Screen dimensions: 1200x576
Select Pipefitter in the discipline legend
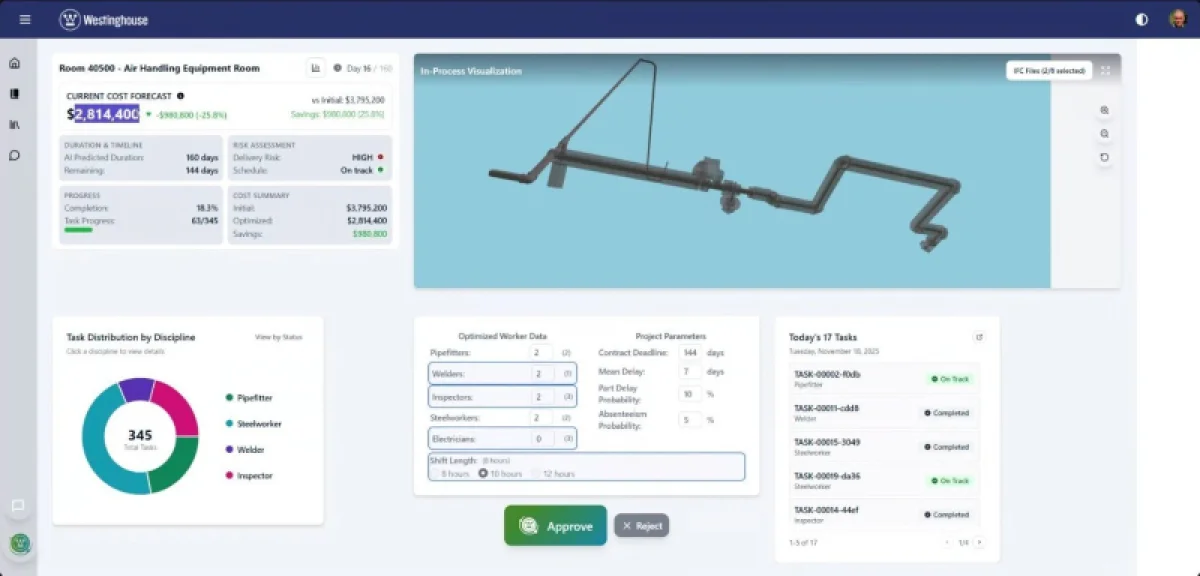point(254,397)
